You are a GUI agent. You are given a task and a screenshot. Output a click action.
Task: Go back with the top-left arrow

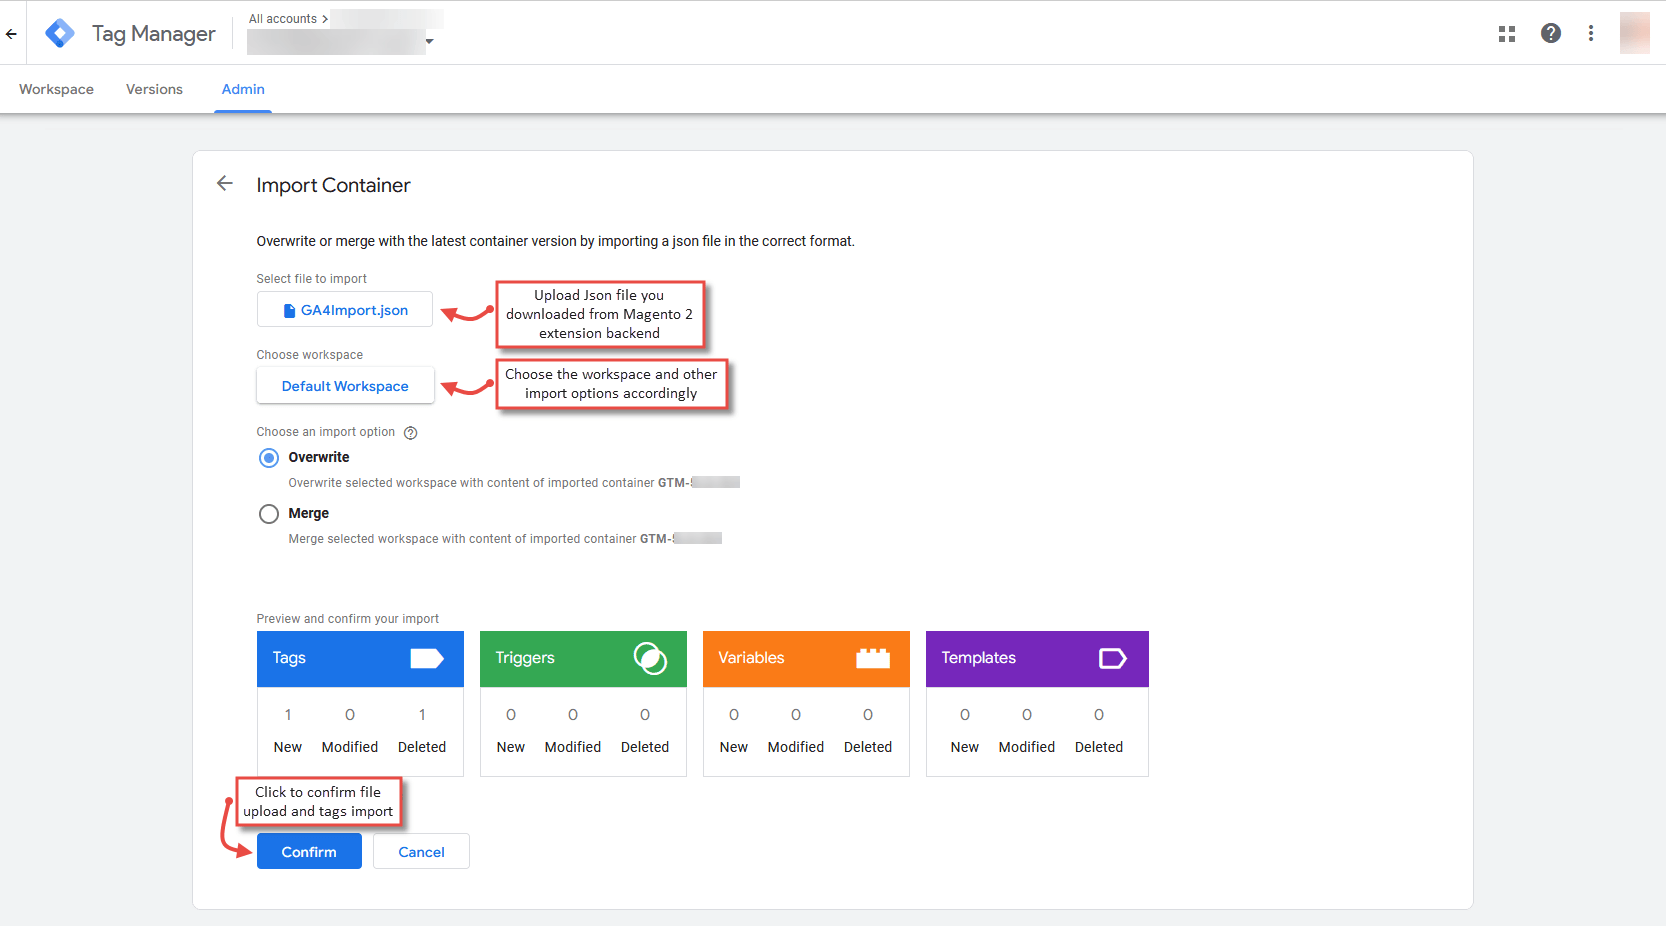[x=11, y=34]
